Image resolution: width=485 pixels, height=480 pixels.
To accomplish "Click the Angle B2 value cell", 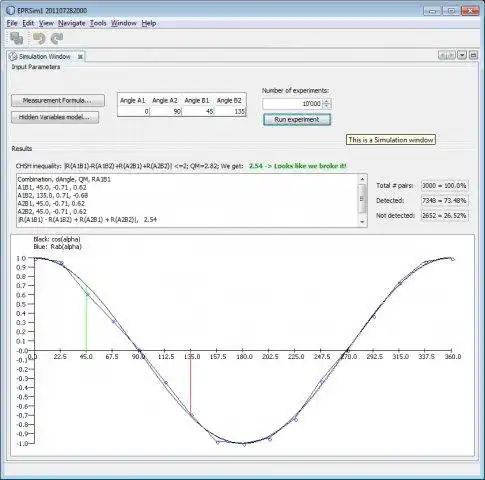I will [x=230, y=111].
